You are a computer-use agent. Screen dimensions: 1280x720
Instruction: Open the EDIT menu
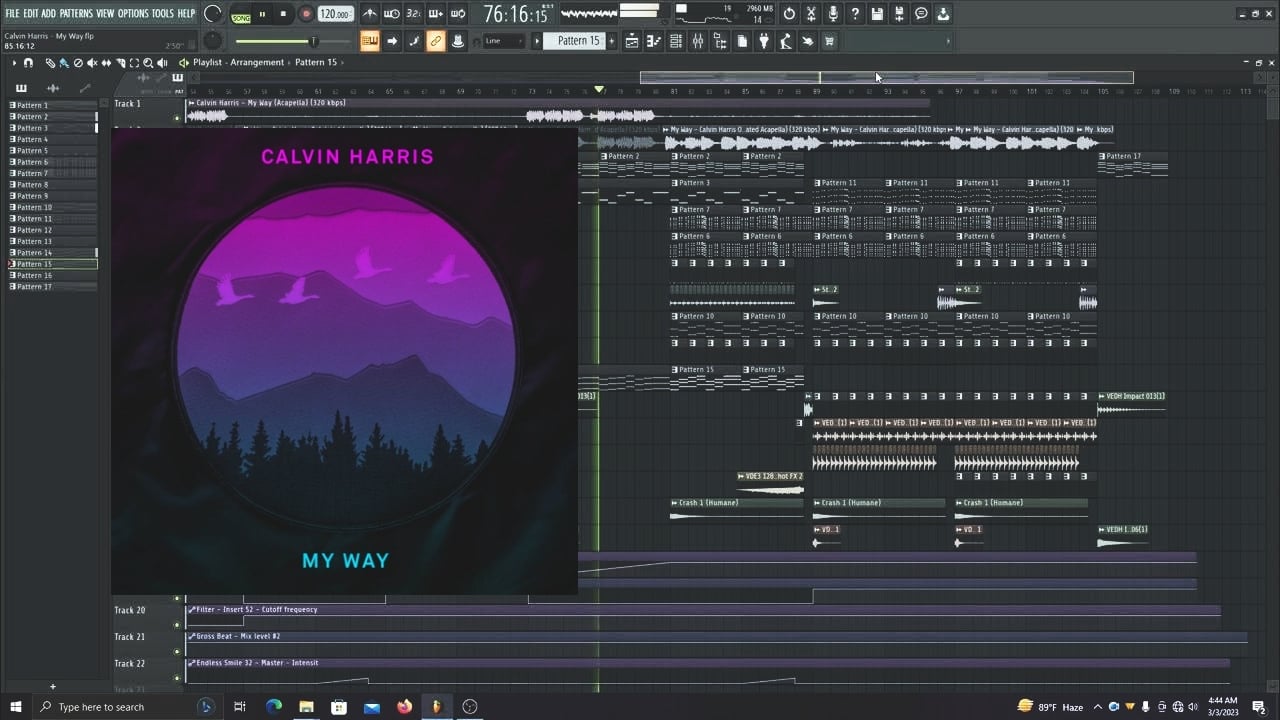30,13
